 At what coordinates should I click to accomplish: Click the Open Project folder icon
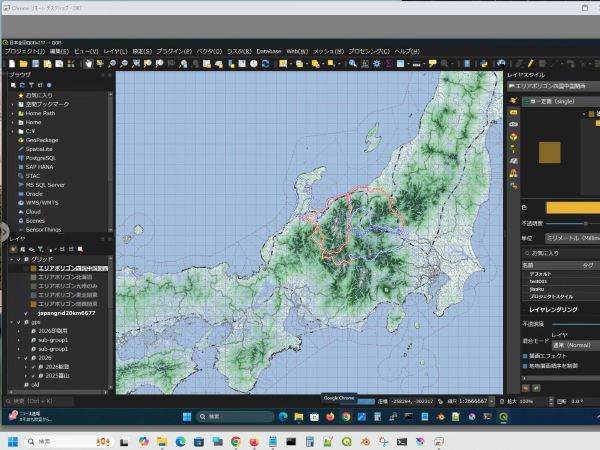[24, 64]
